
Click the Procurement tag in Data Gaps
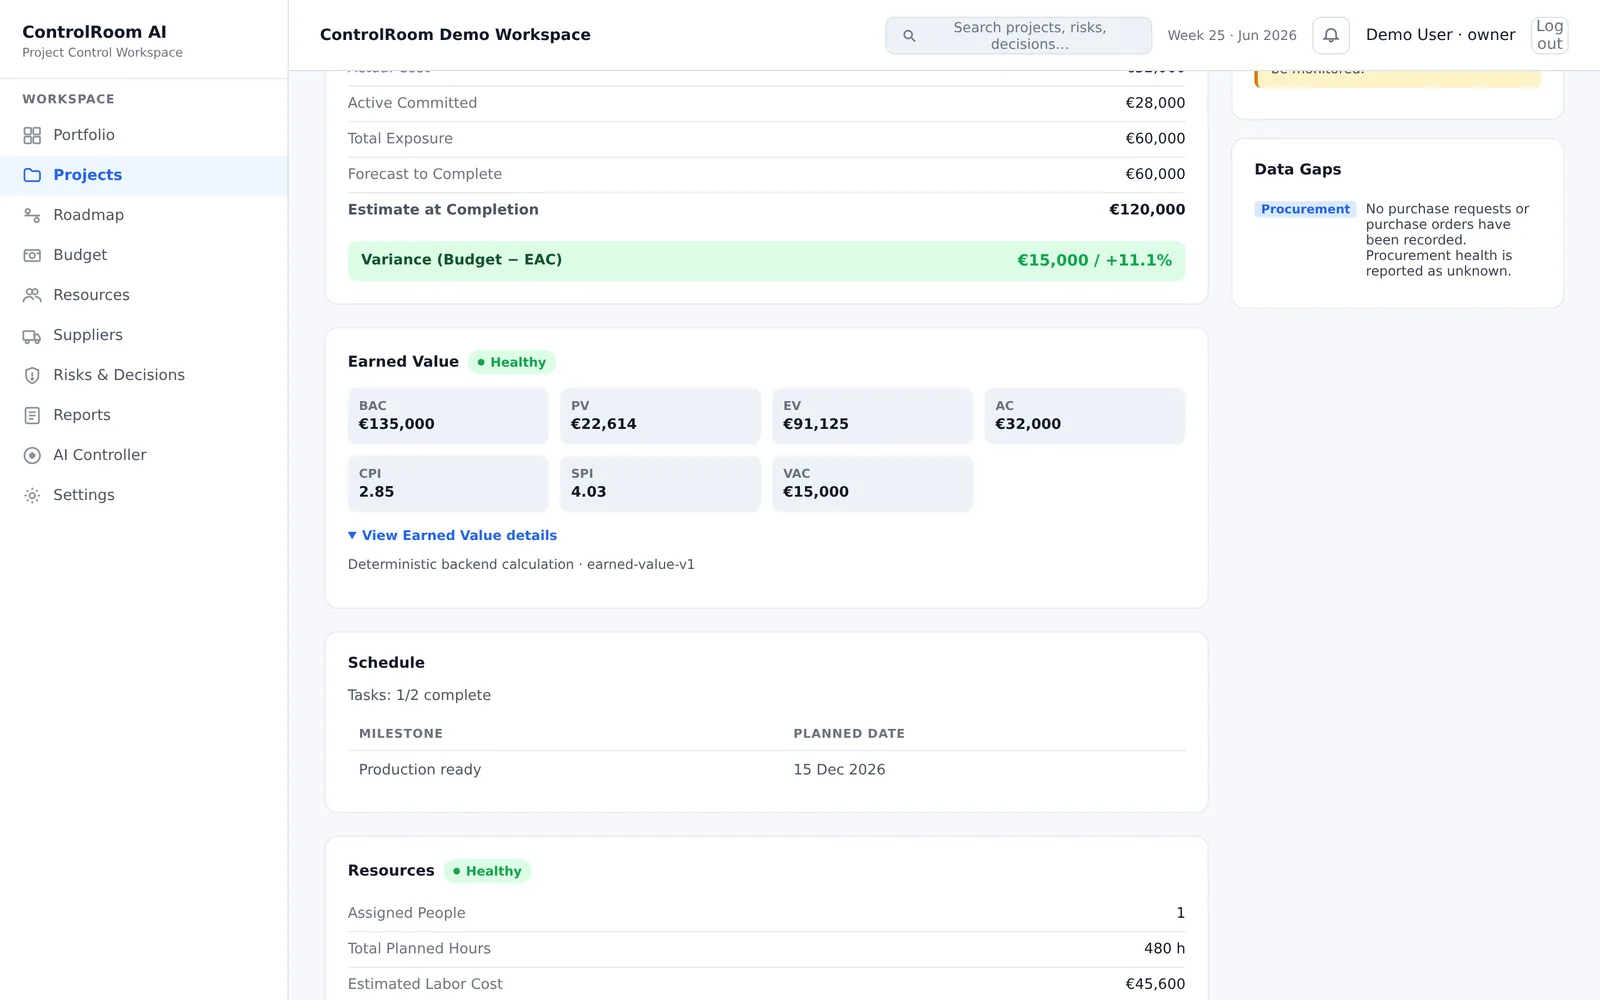pyautogui.click(x=1305, y=209)
